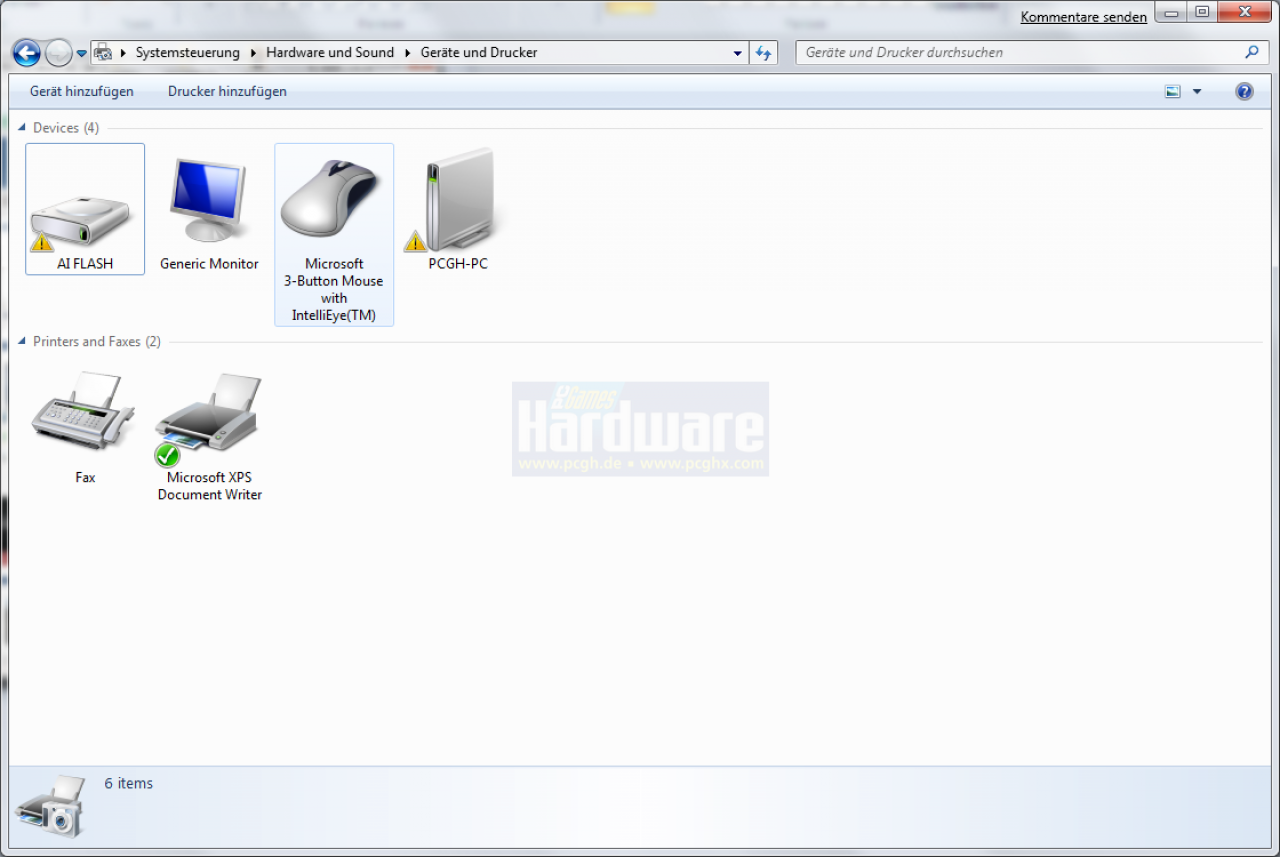Click the warning badge on PCGH-PC
This screenshot has width=1280, height=857.
(415, 241)
